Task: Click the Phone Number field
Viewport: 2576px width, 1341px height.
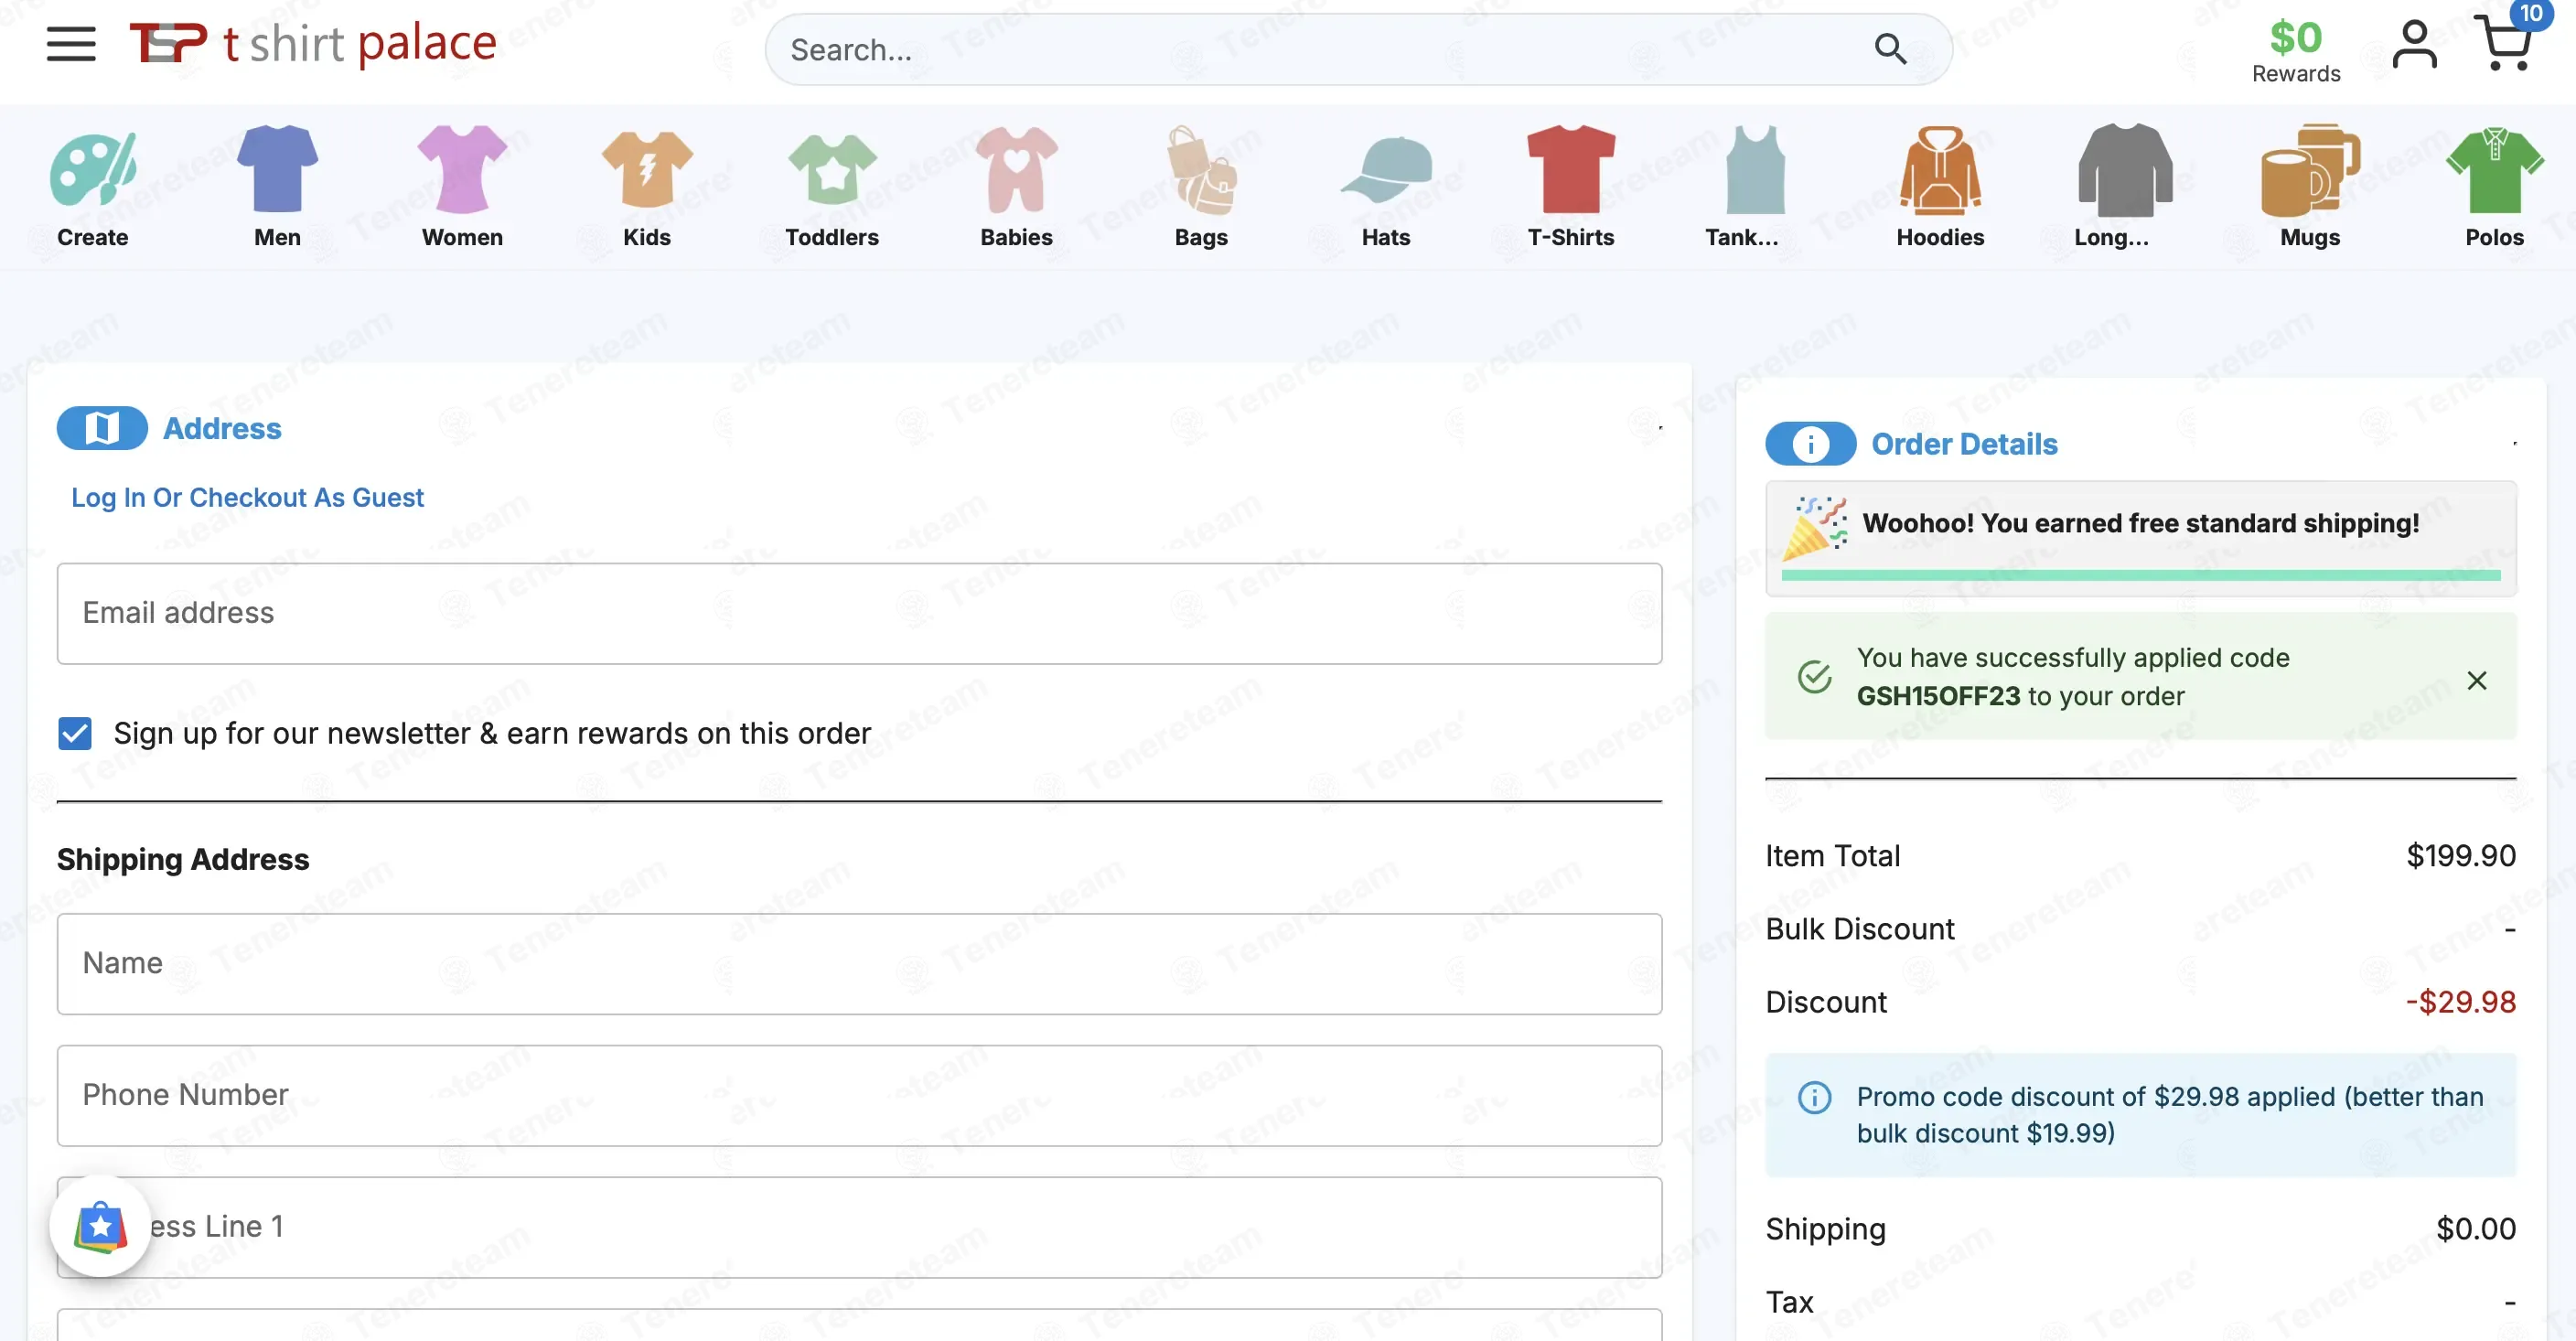Action: [x=859, y=1096]
